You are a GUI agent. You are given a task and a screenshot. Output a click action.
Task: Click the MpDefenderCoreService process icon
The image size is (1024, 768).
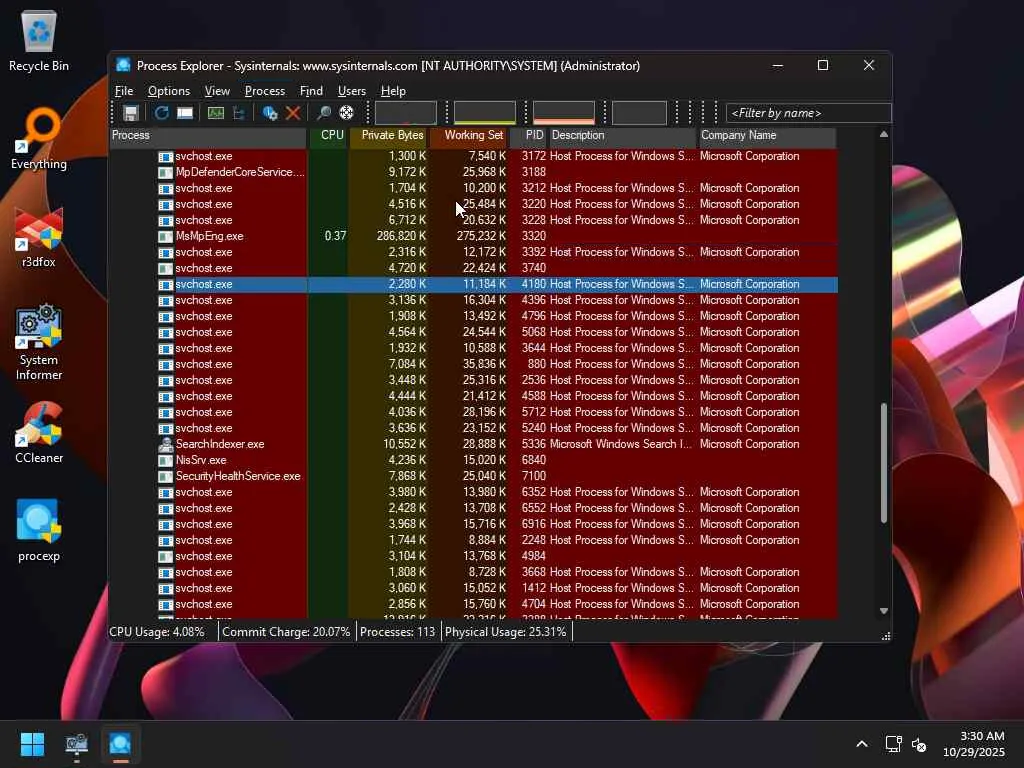point(166,172)
